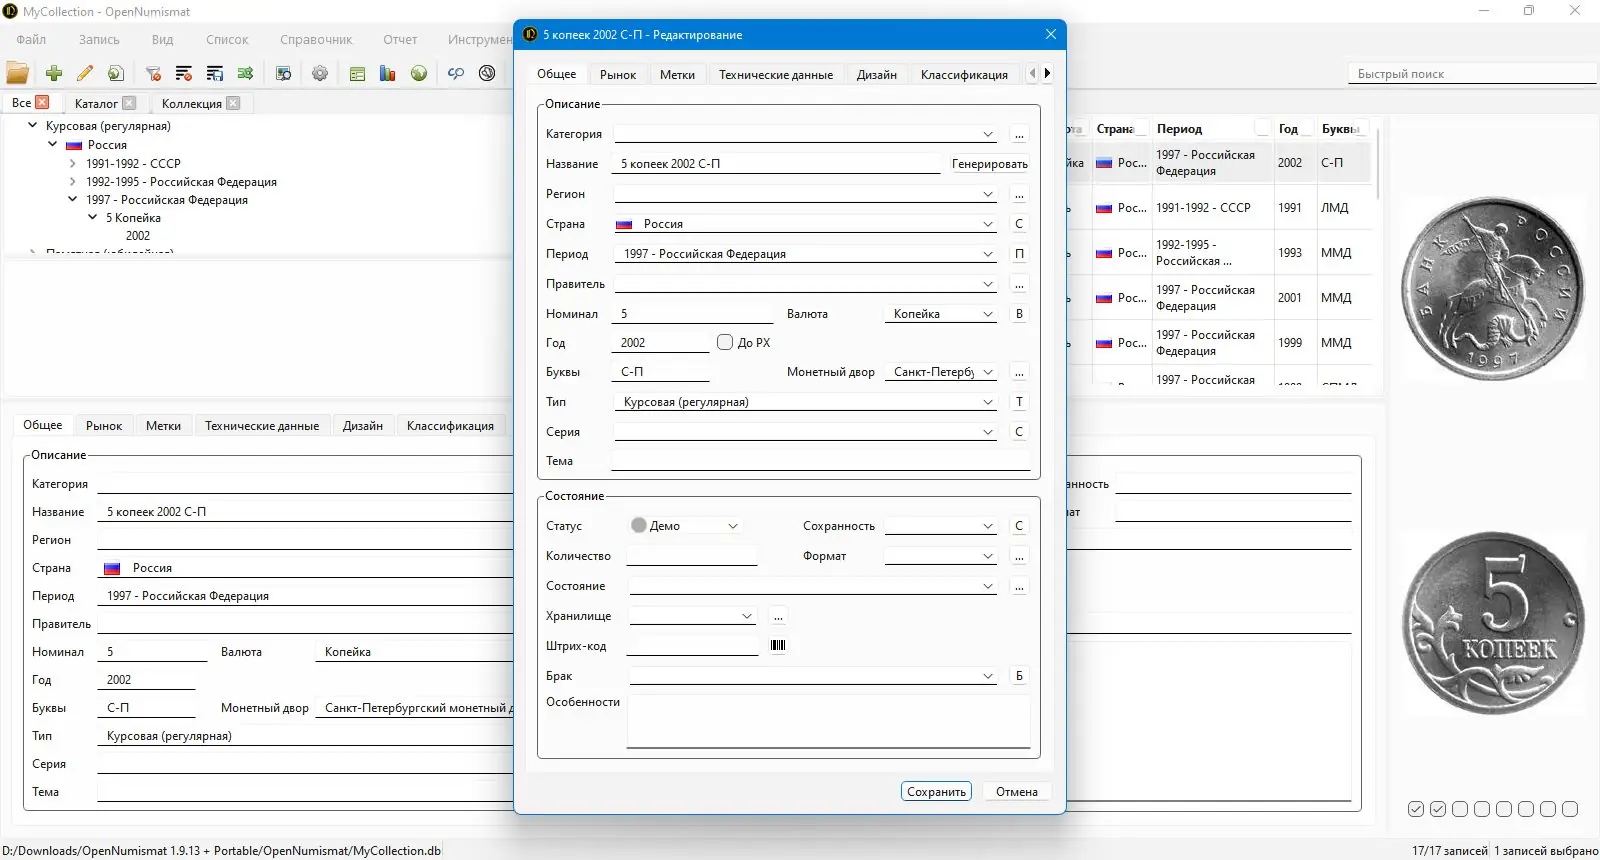This screenshot has height=860, width=1600.
Task: Uncheck the first image checkbox under the coin photos
Action: coord(1416,809)
